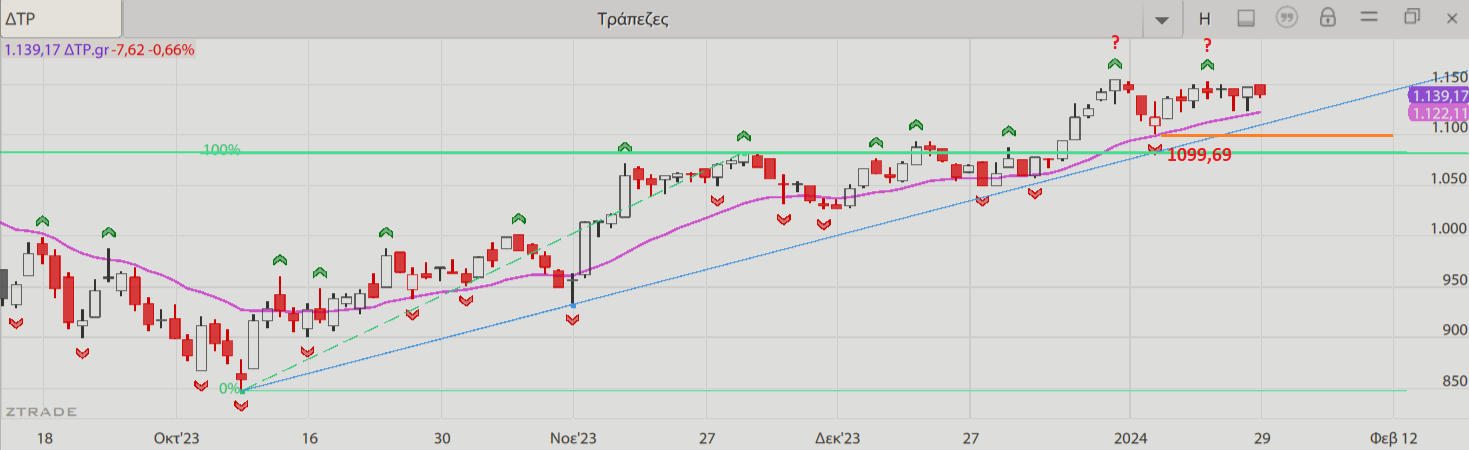Click the ΔTP symbol input field
The width and height of the screenshot is (1469, 450).
pos(60,18)
